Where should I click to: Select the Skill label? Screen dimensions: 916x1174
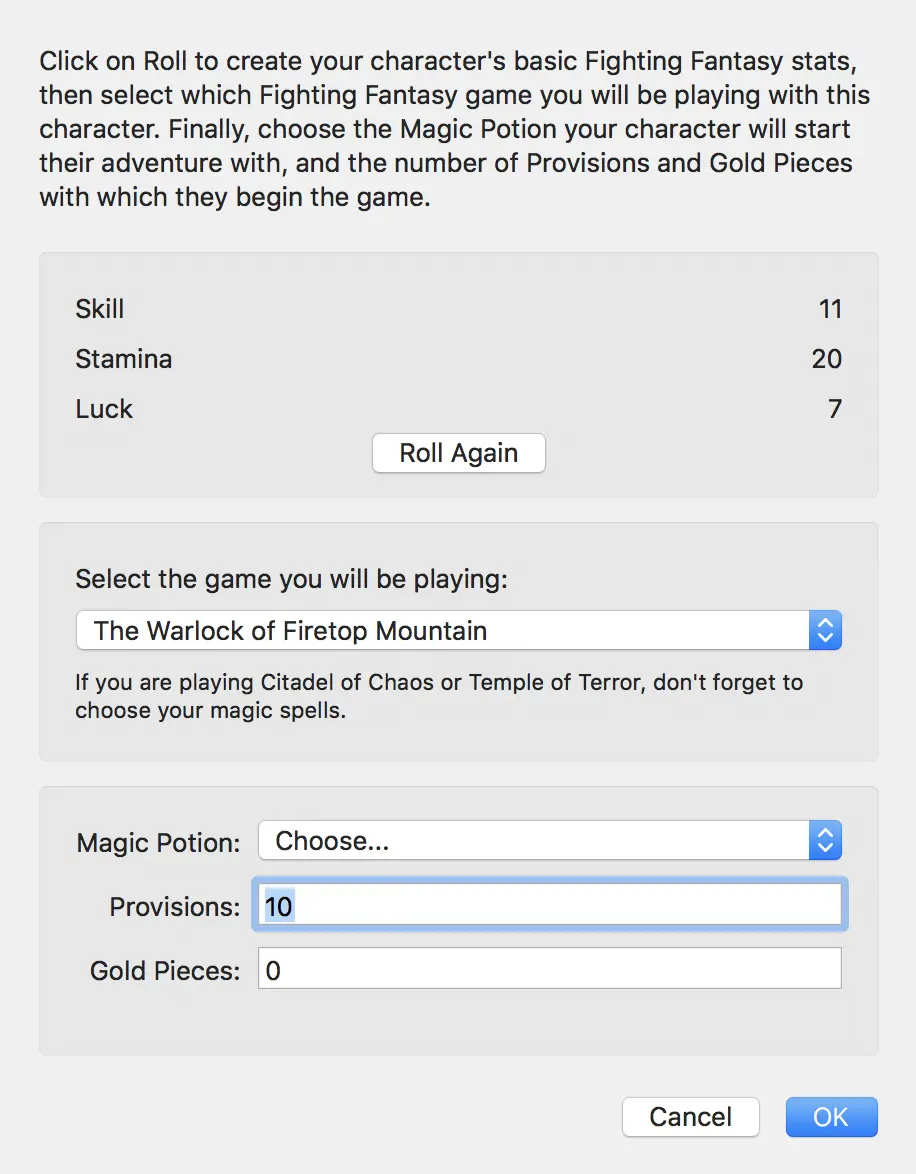coord(100,309)
